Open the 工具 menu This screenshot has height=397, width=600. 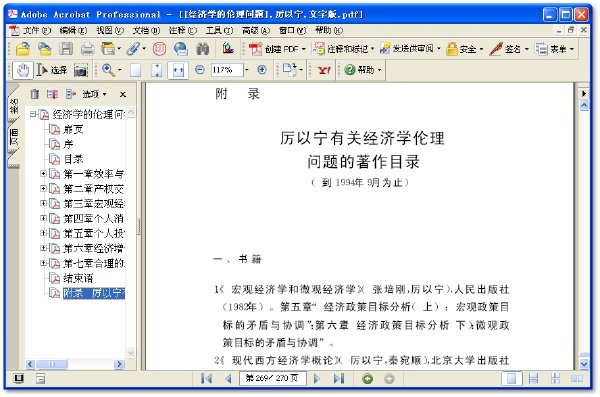(x=219, y=30)
